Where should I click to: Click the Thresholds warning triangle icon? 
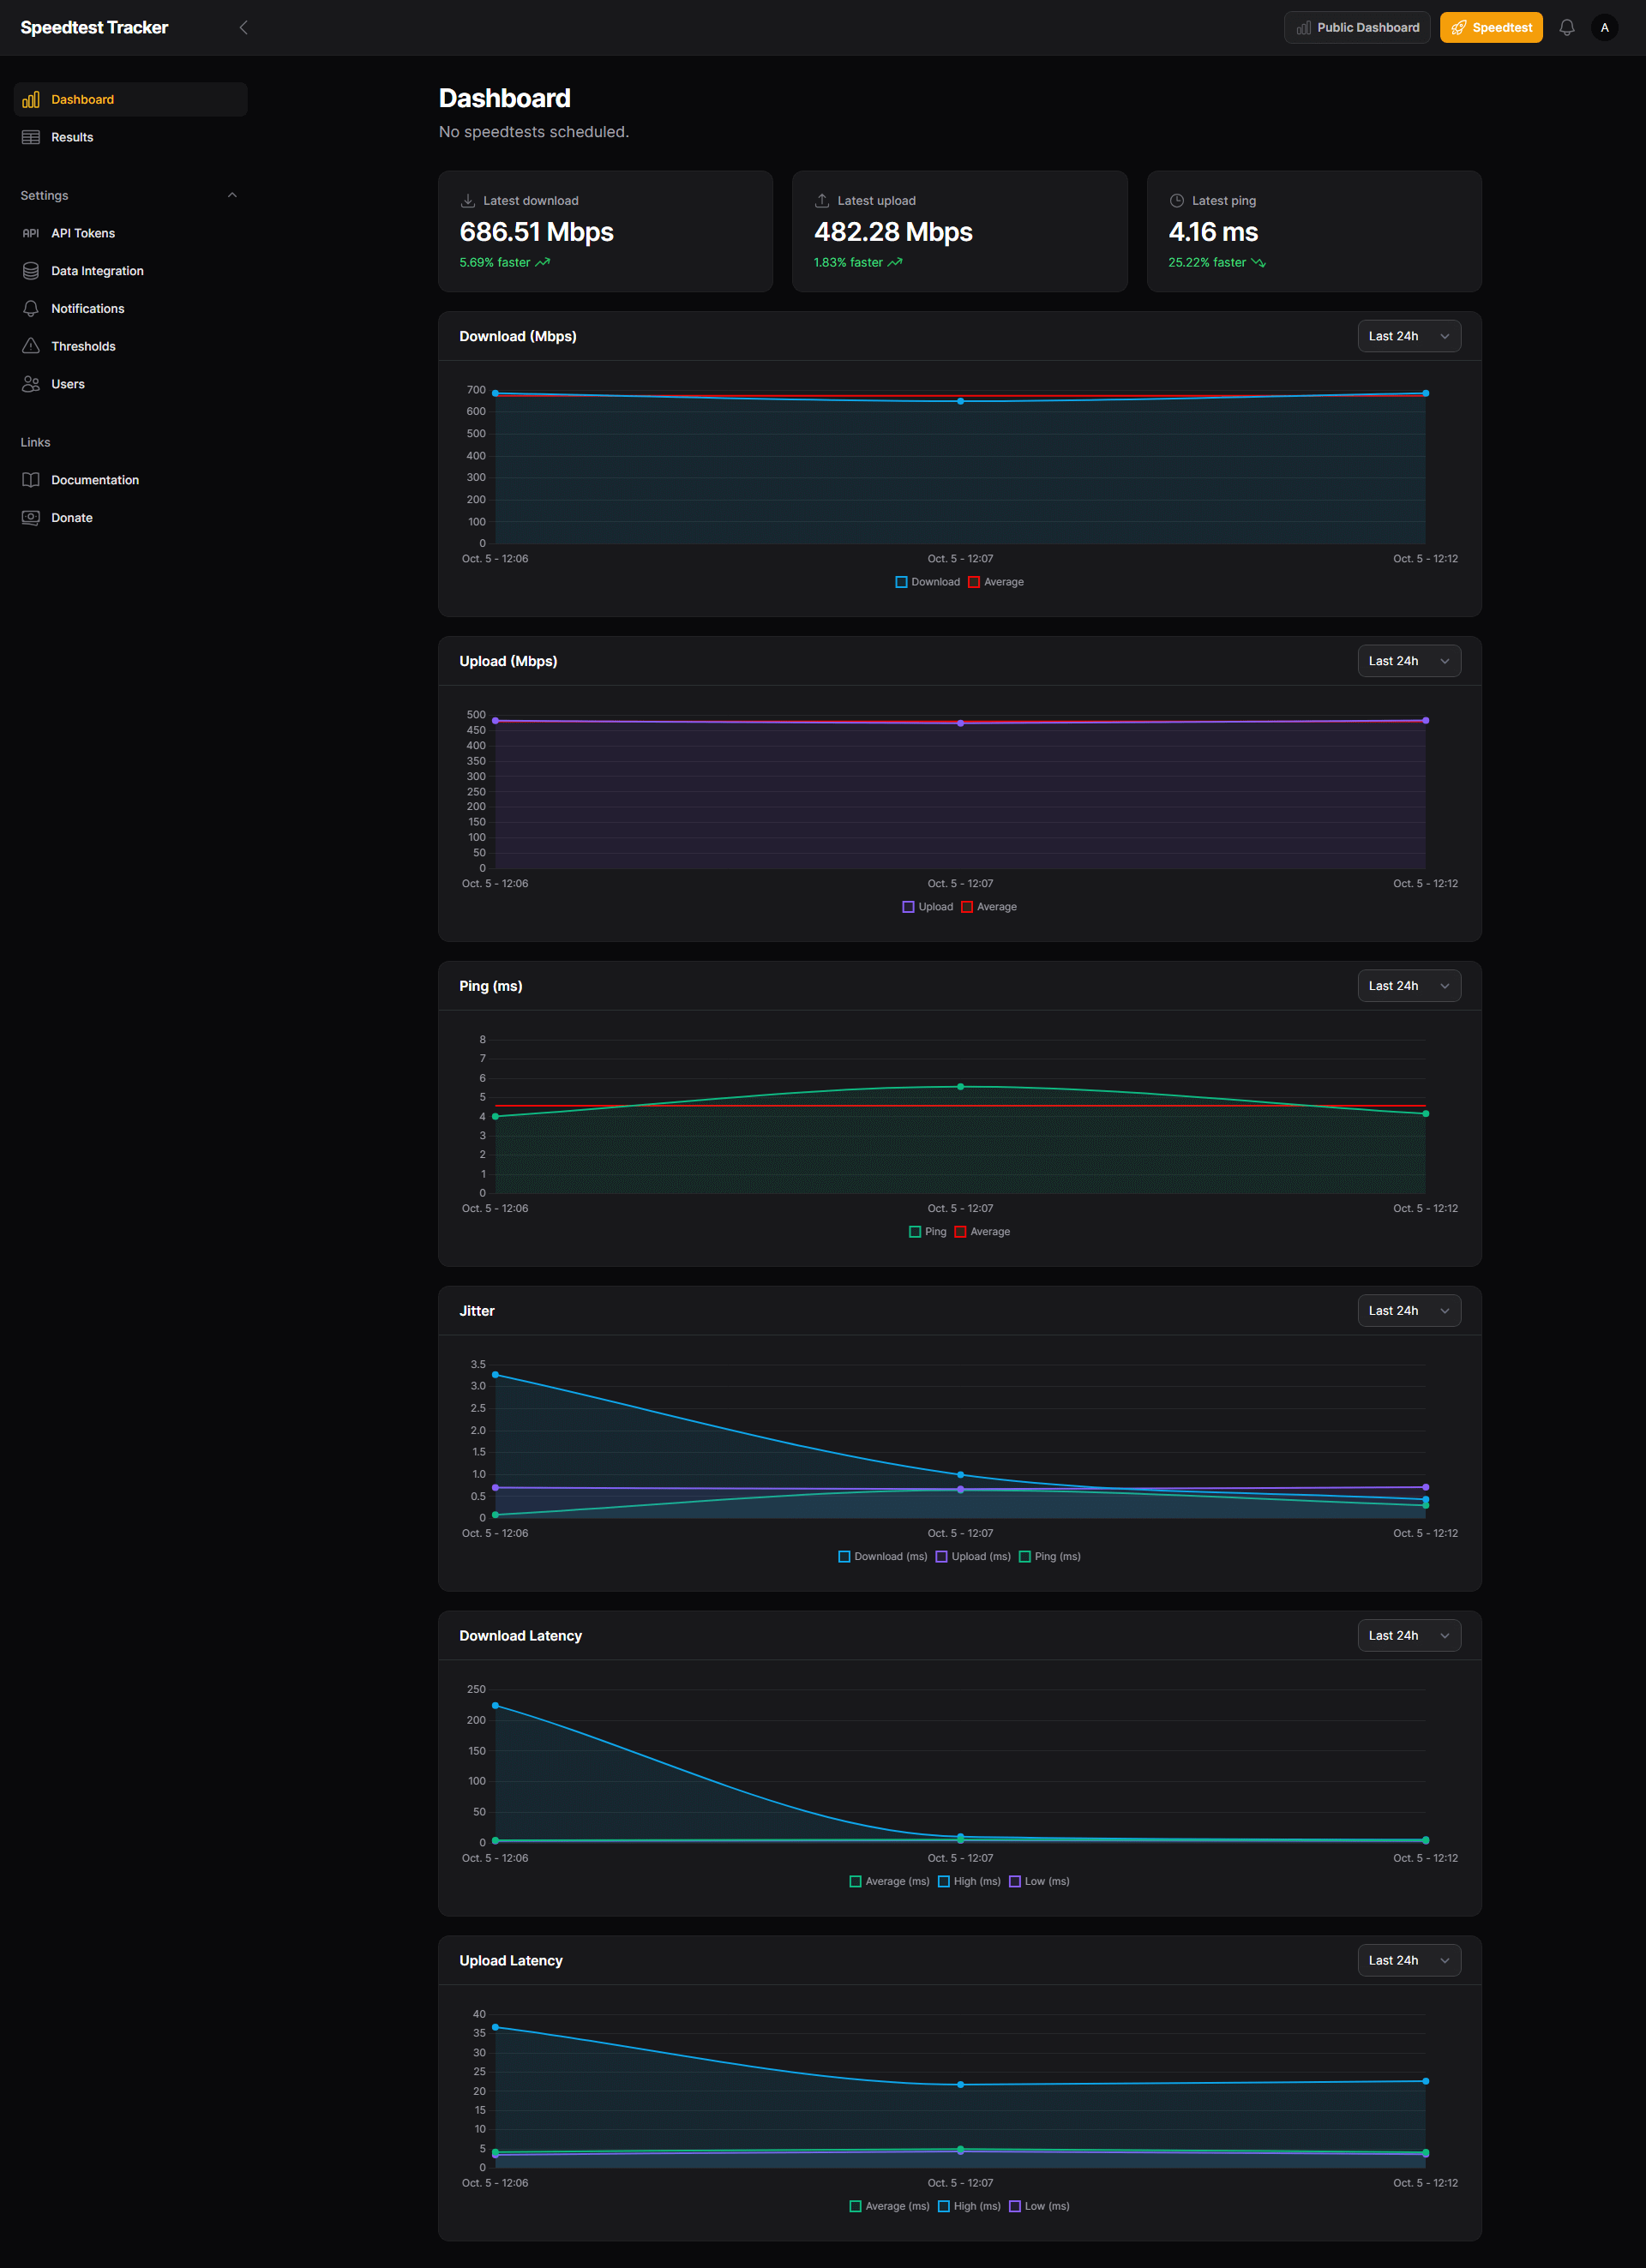[x=31, y=346]
